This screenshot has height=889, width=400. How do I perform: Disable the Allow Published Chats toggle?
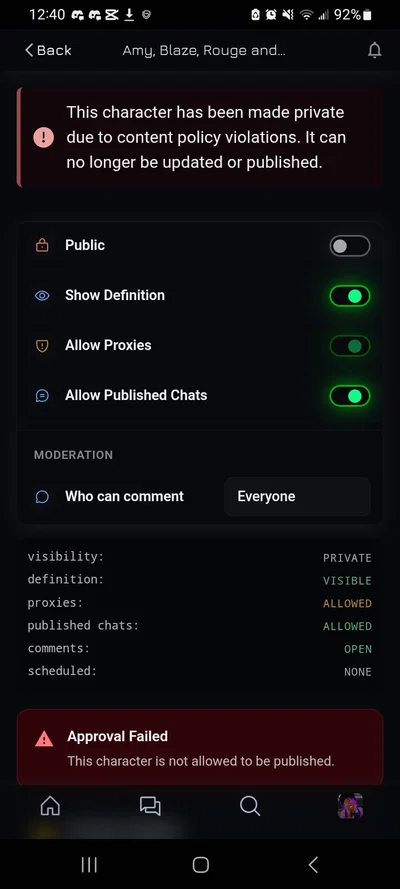350,396
